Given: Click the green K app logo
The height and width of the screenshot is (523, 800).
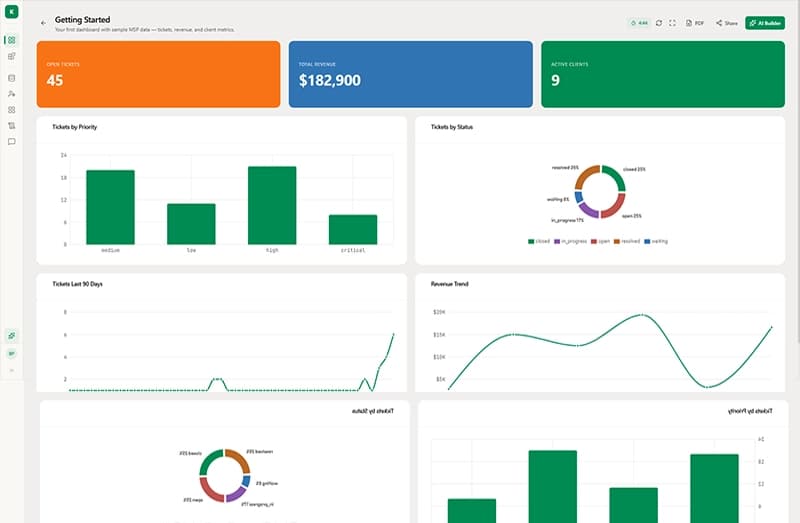Looking at the screenshot, I should 11,11.
